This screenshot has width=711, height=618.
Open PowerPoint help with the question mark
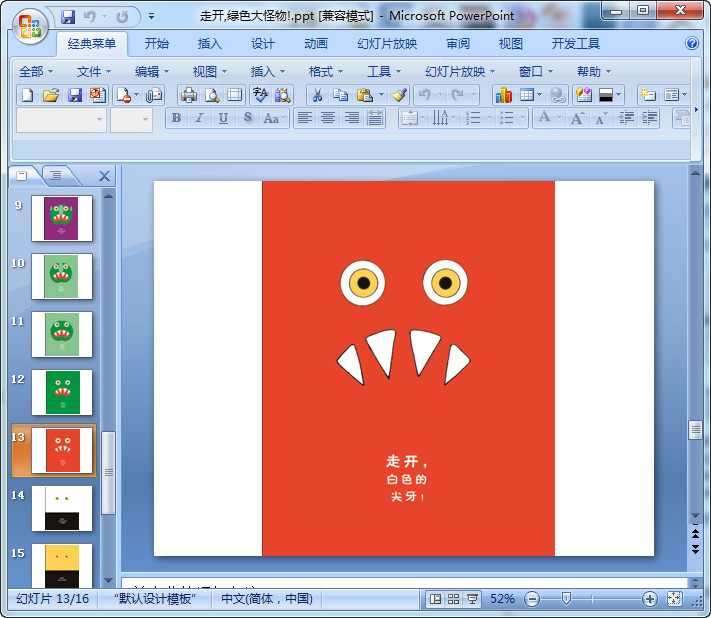(692, 44)
